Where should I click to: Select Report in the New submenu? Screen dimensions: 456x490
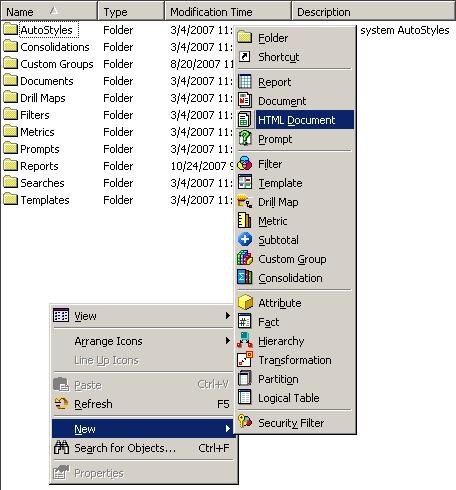(x=296, y=82)
